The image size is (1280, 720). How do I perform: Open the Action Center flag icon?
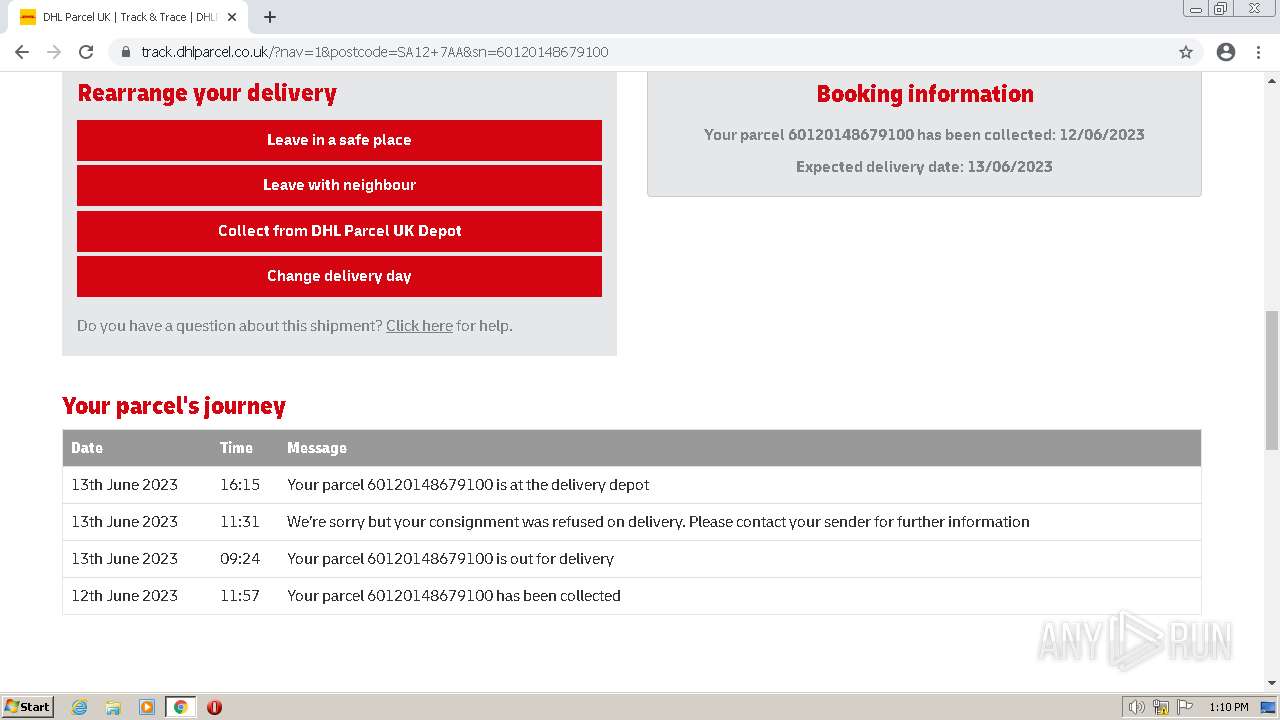(1184, 707)
